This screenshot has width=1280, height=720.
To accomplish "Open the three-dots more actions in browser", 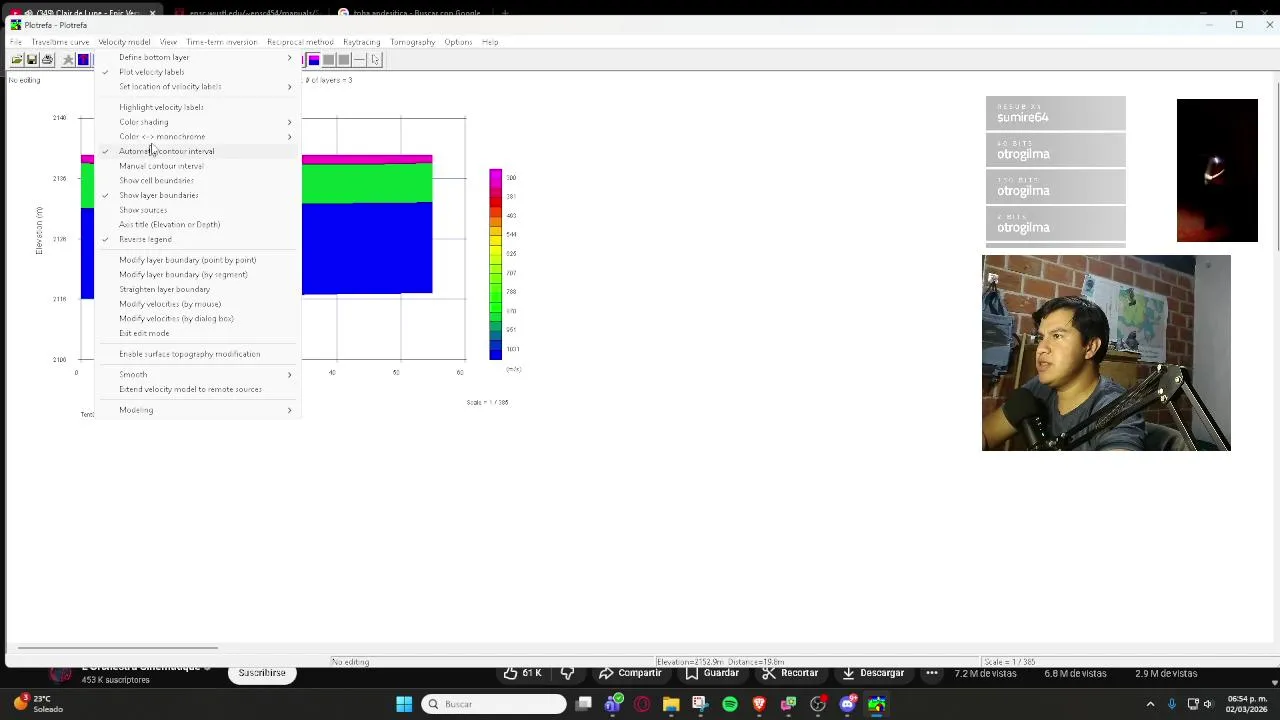I will tap(932, 673).
